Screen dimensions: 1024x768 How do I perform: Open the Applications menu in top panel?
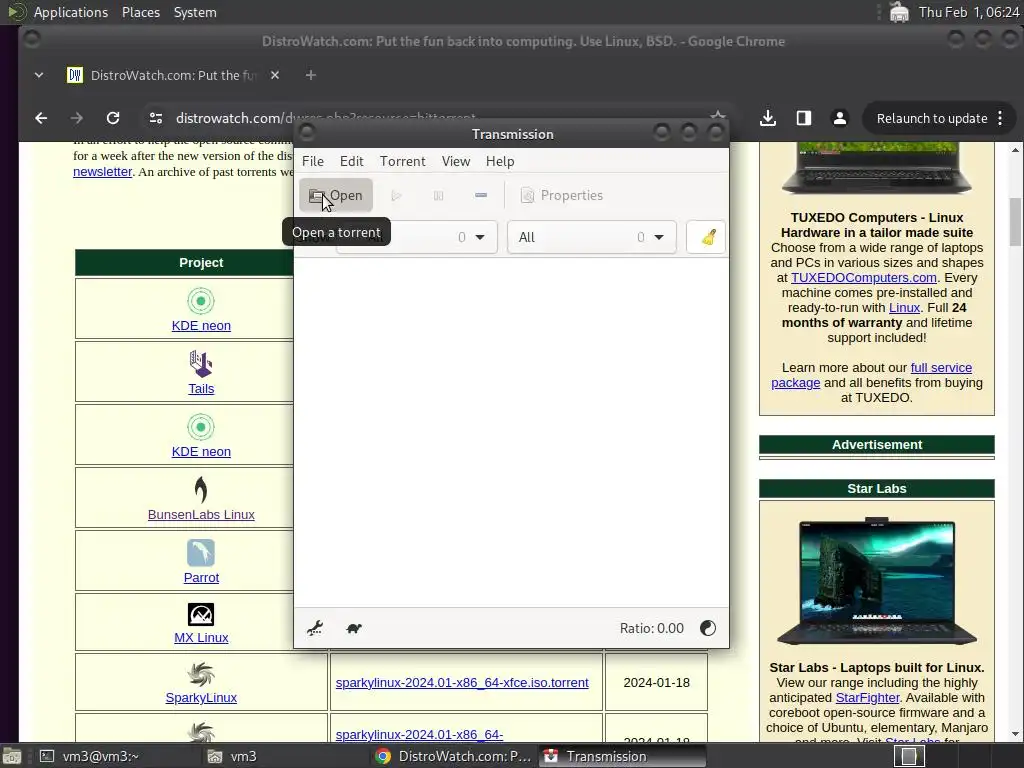point(71,12)
